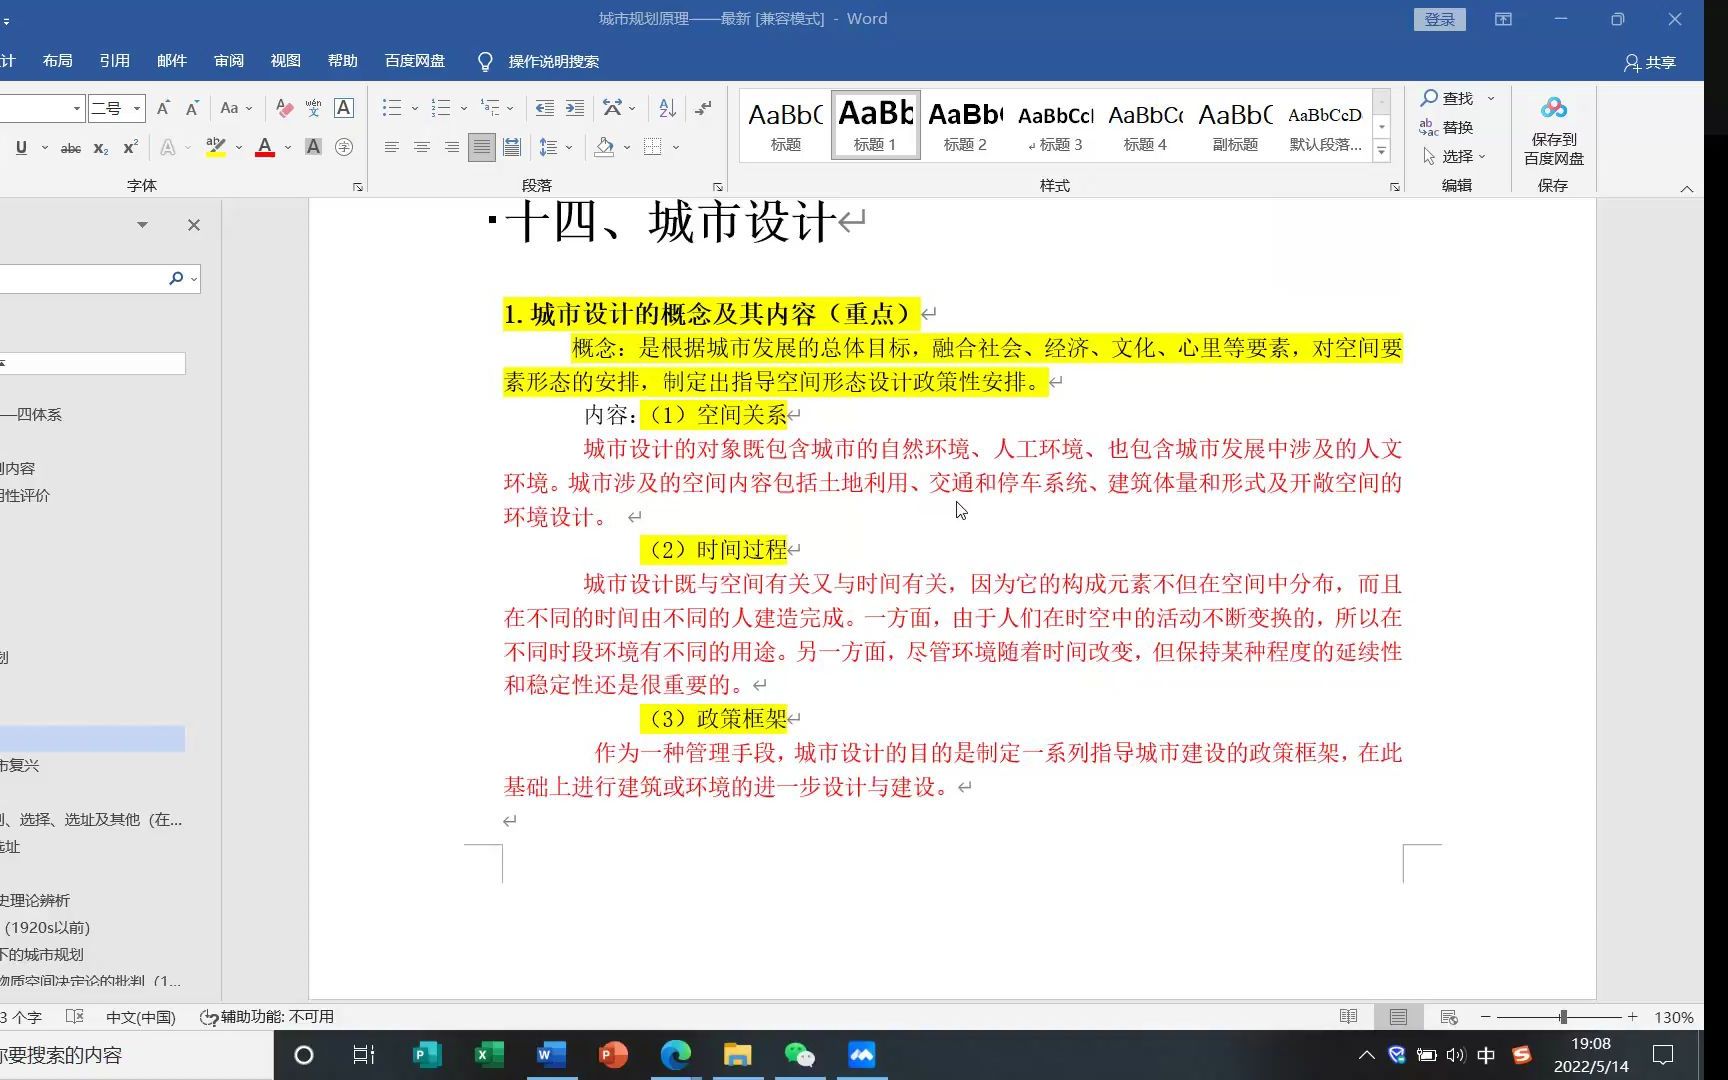The height and width of the screenshot is (1080, 1728).
Task: Apply the 标题 2 style
Action: 965,124
